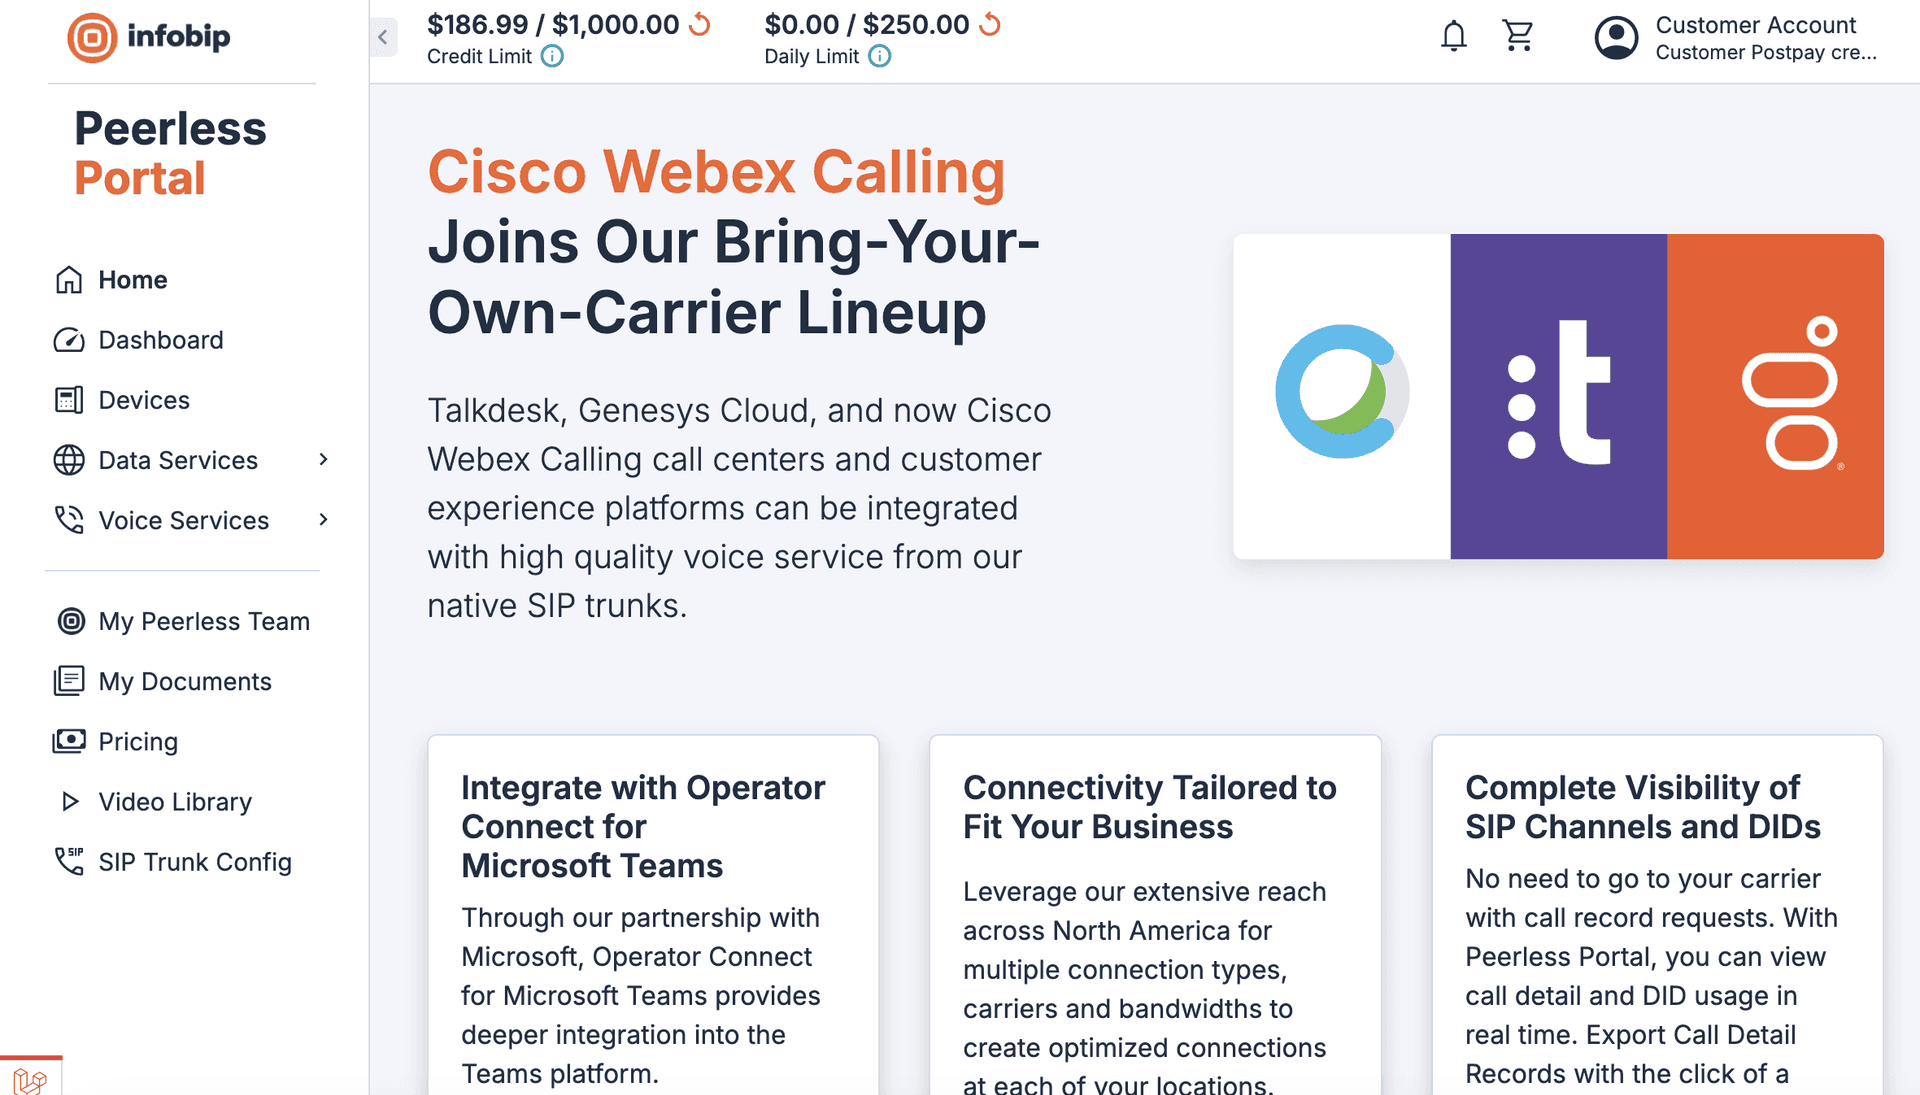Go to the Home menu item
1920x1095 pixels.
coord(132,280)
